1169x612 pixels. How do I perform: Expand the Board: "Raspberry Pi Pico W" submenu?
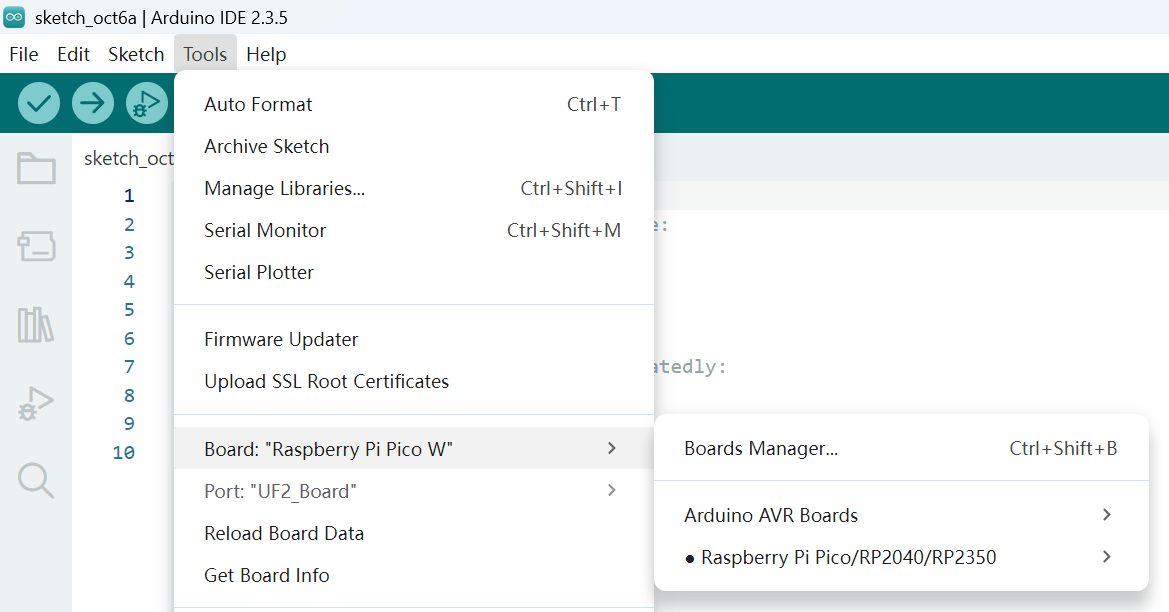(414, 448)
